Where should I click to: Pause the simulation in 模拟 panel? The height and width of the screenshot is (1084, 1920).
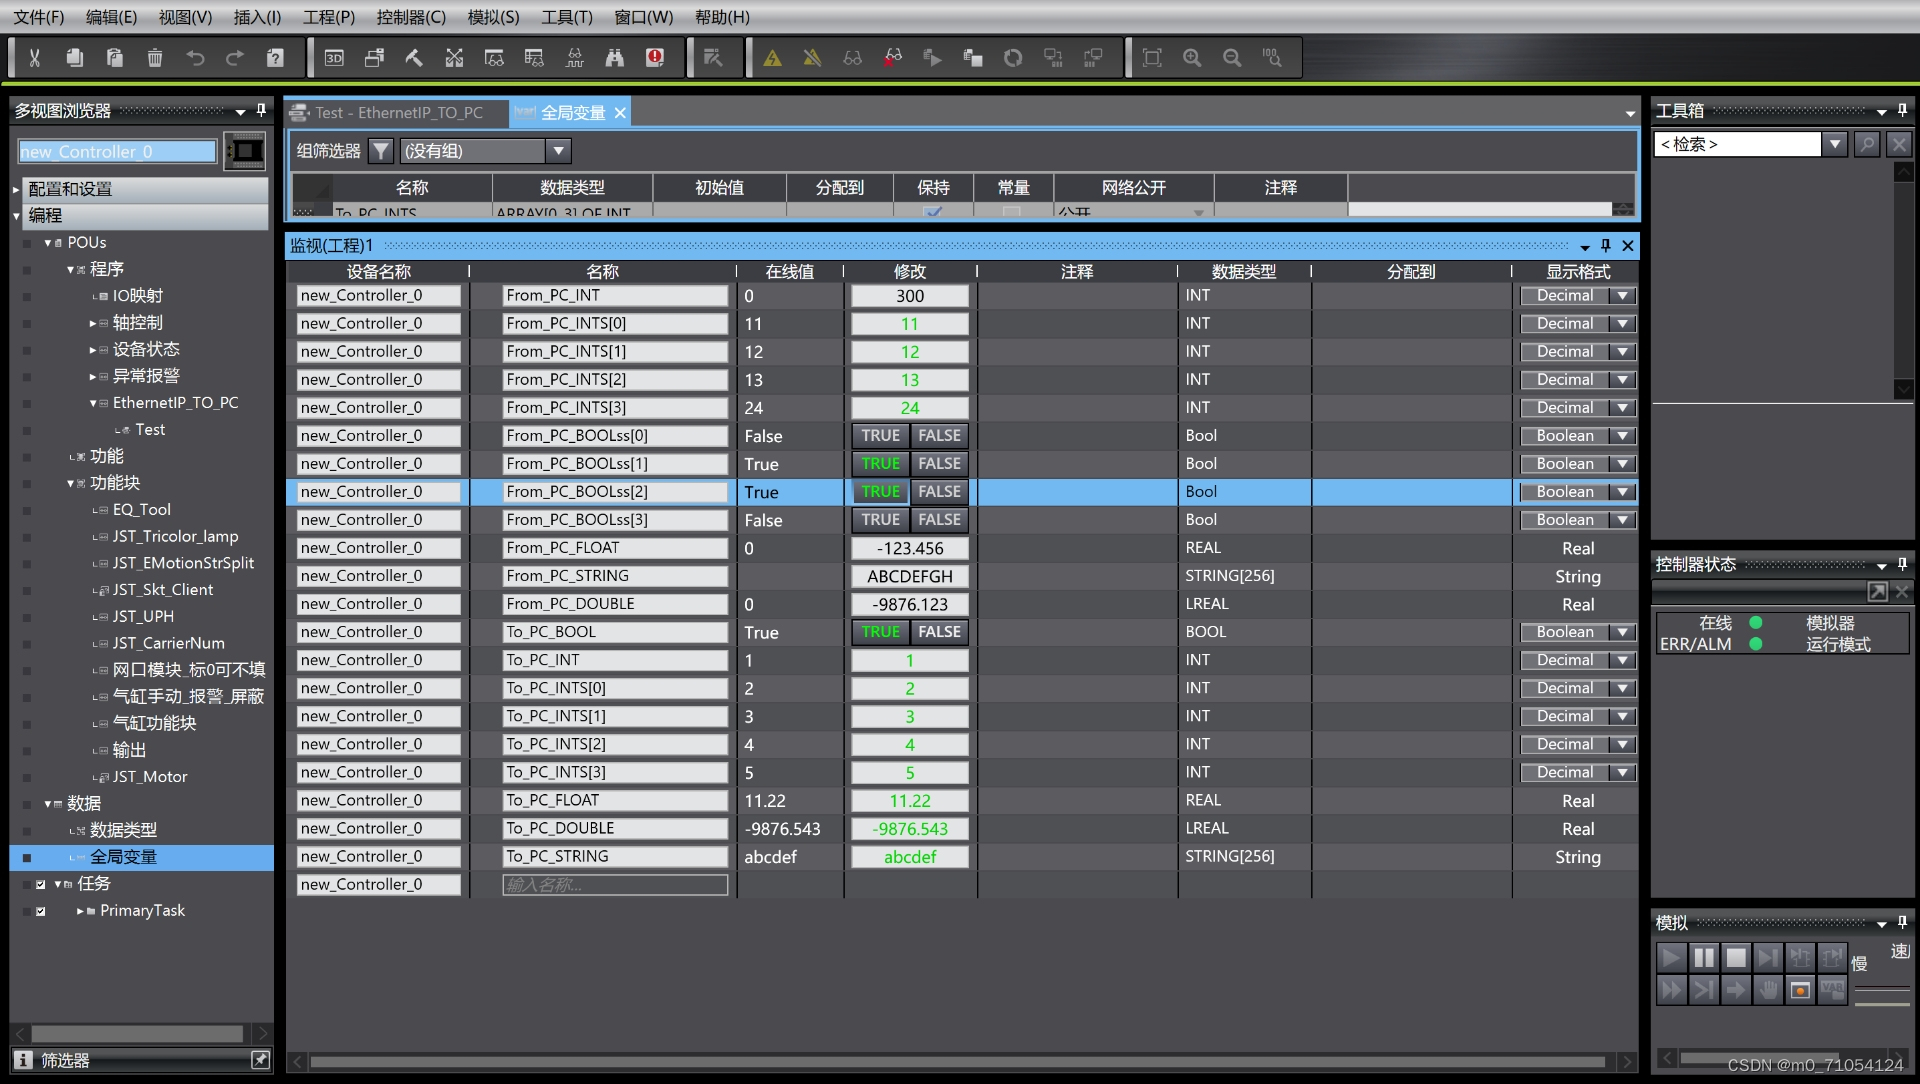pyautogui.click(x=1703, y=957)
